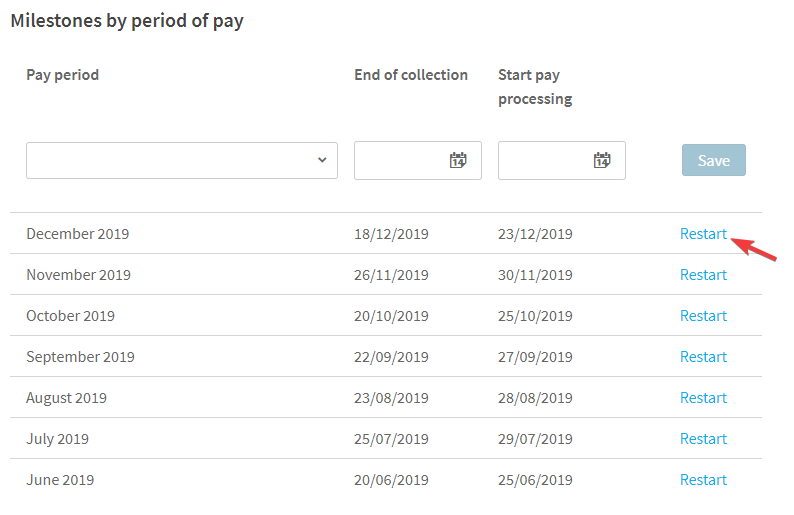Screen dimensions: 794x515
Task: Restart the June 2019 pay period
Action: point(703,480)
